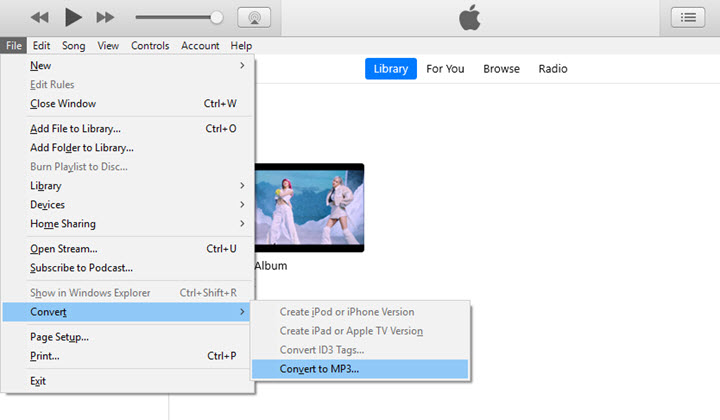The width and height of the screenshot is (720, 420).
Task: Click the album artwork thumbnail
Action: [x=309, y=207]
